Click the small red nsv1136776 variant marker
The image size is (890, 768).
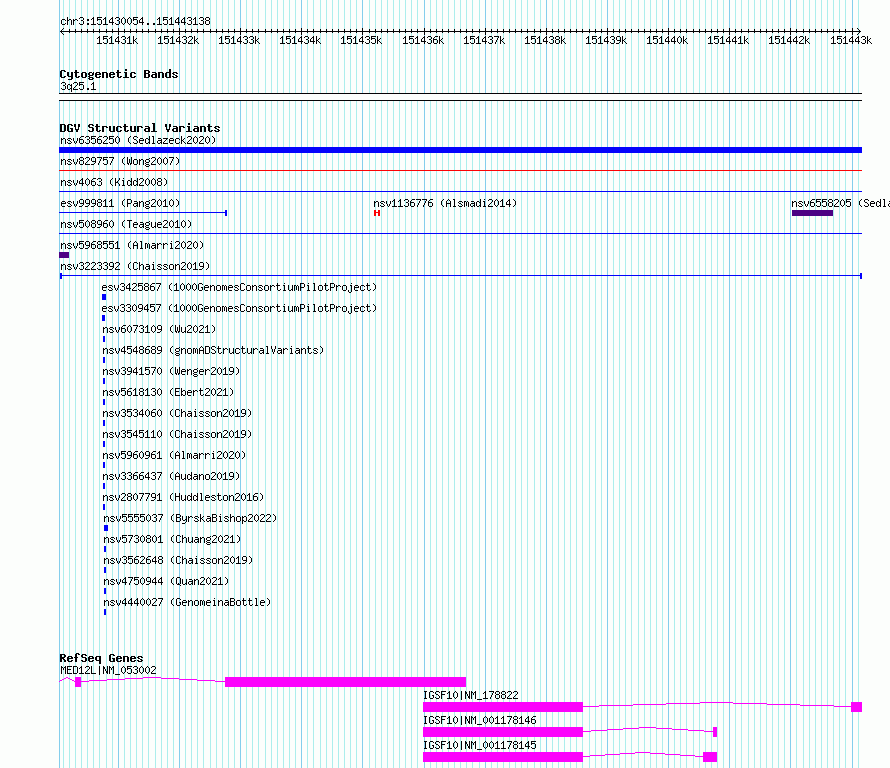pyautogui.click(x=377, y=213)
